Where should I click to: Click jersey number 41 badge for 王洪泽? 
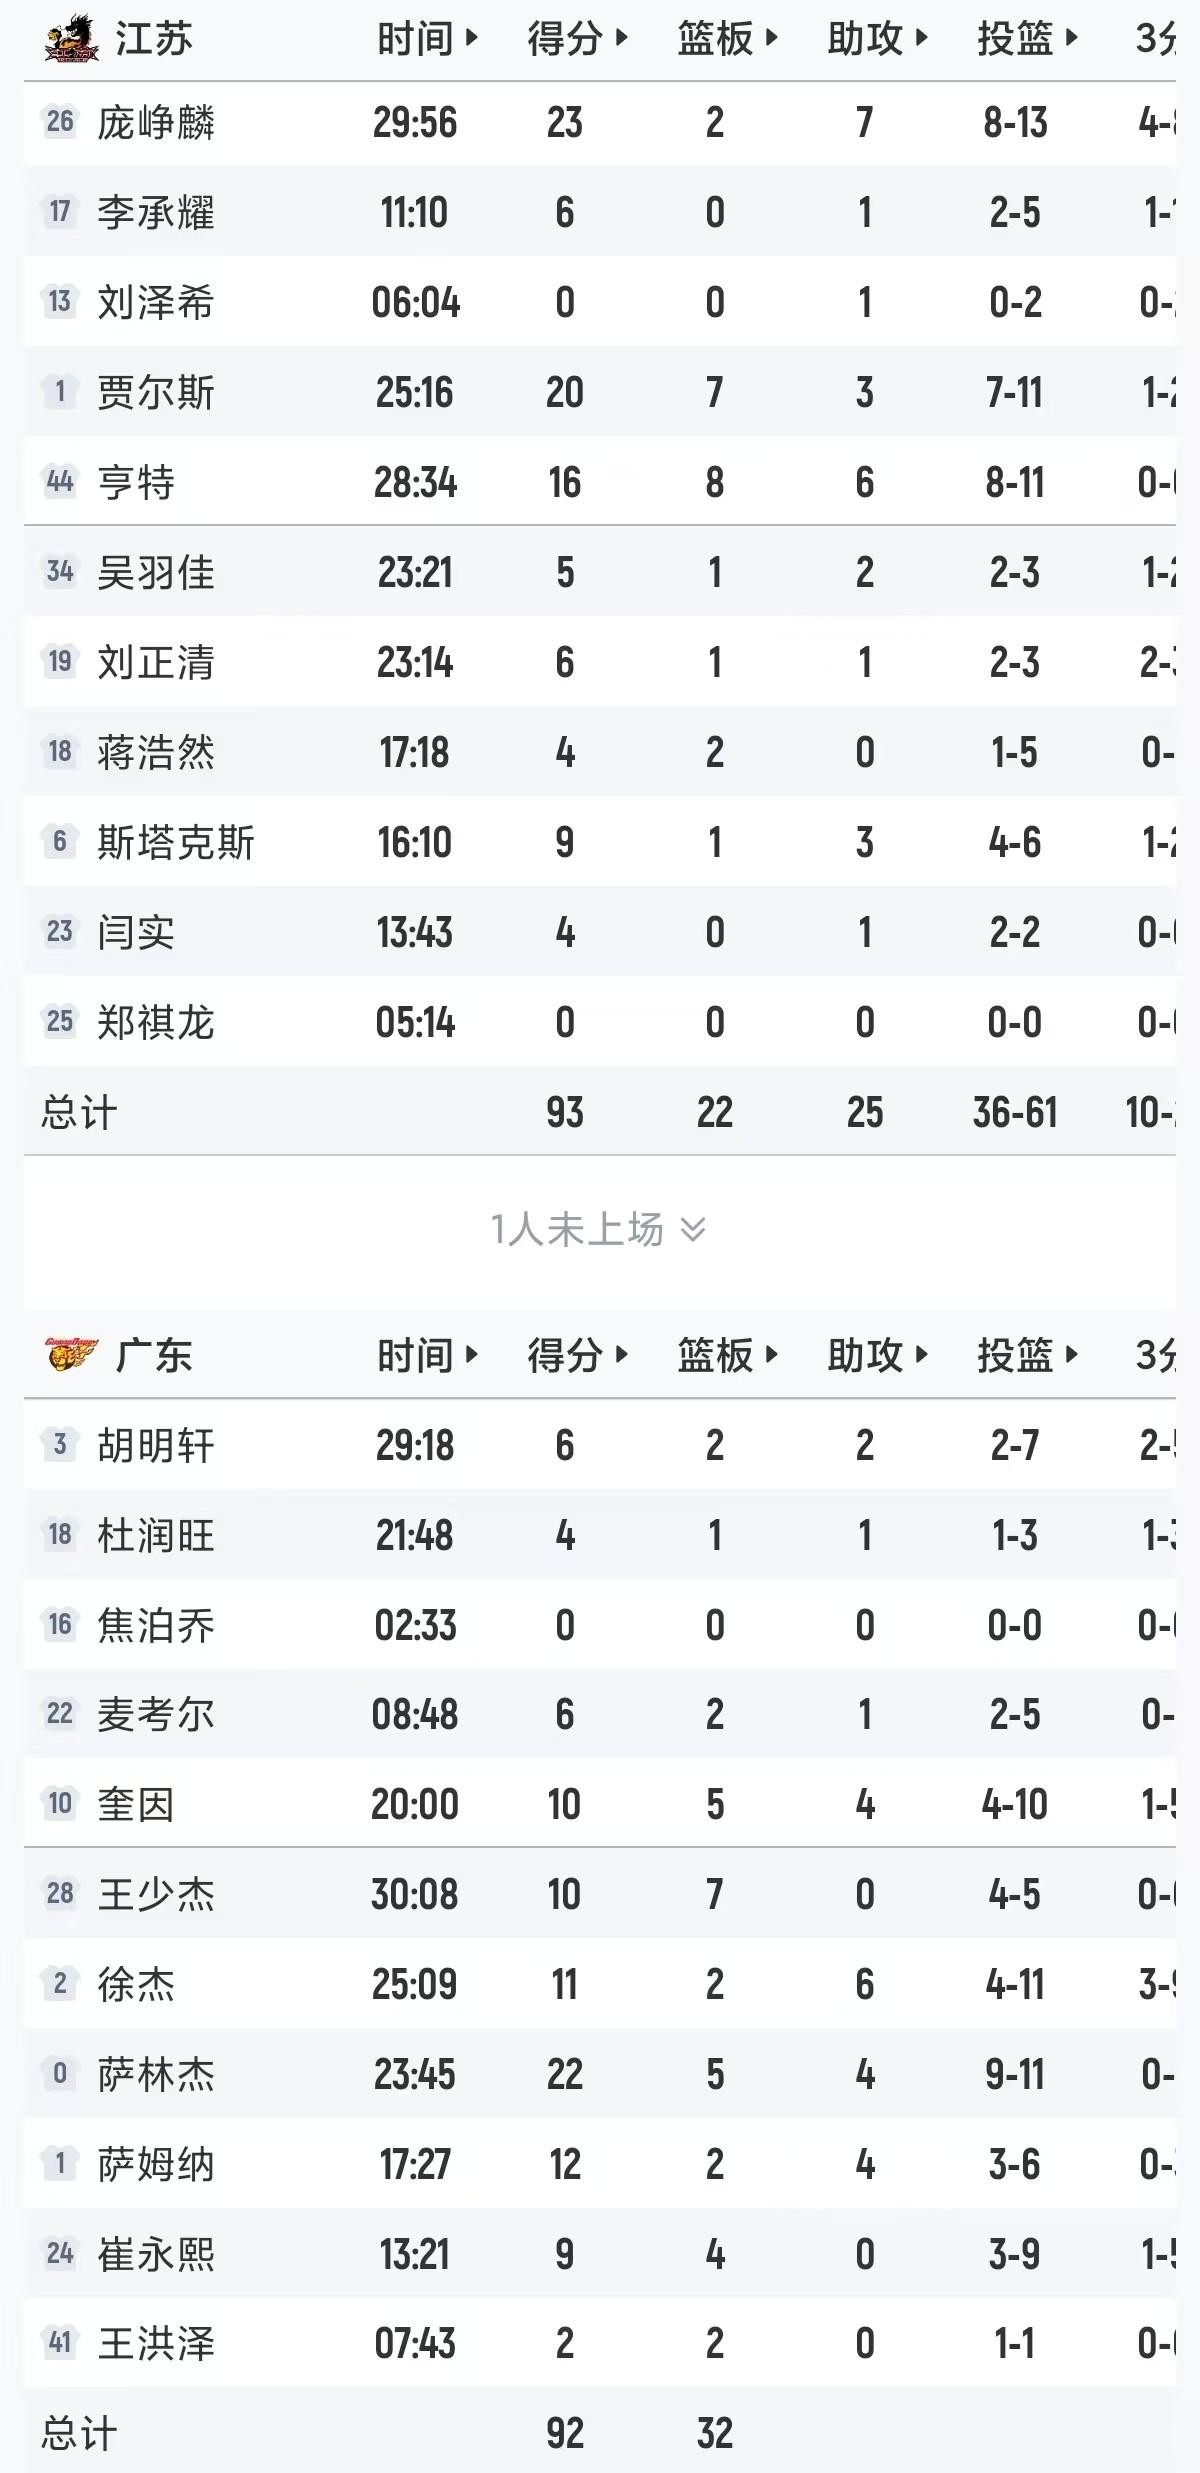click(60, 2342)
